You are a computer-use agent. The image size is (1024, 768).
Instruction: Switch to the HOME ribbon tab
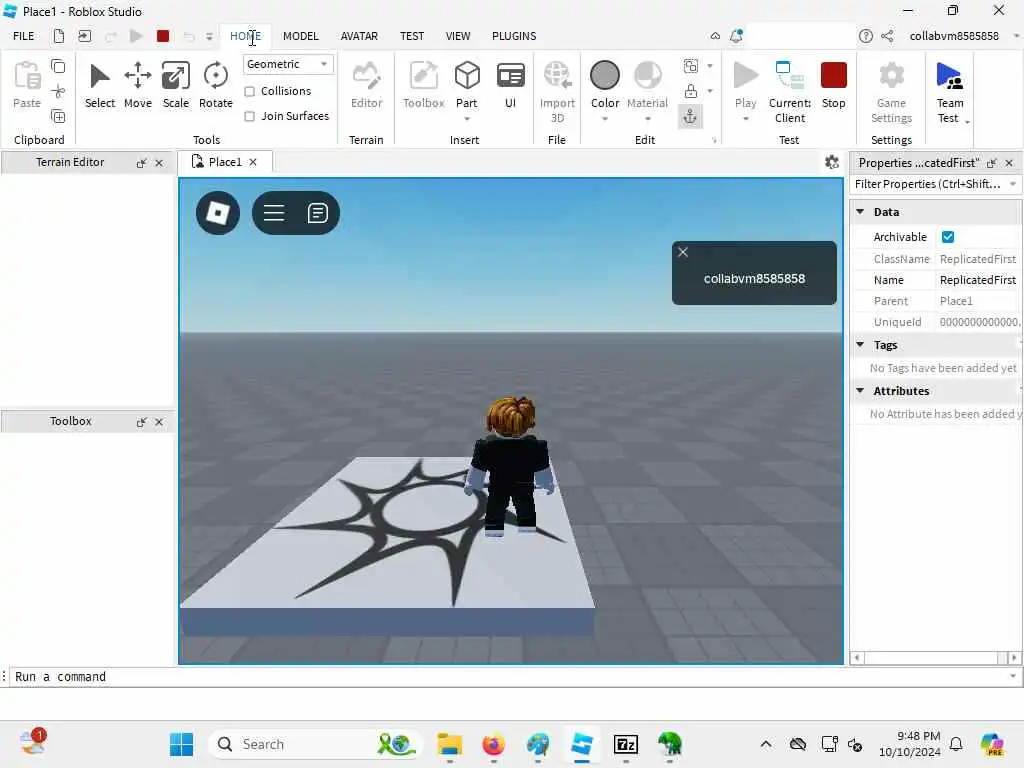coord(246,36)
